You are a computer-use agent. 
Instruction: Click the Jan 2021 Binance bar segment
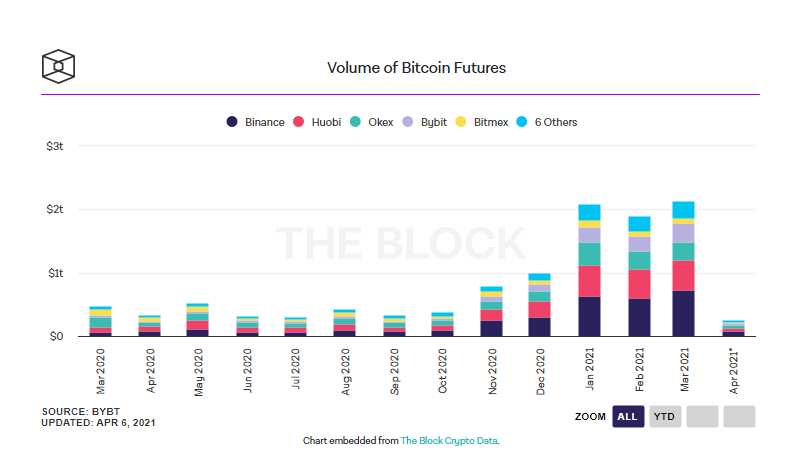tap(589, 316)
